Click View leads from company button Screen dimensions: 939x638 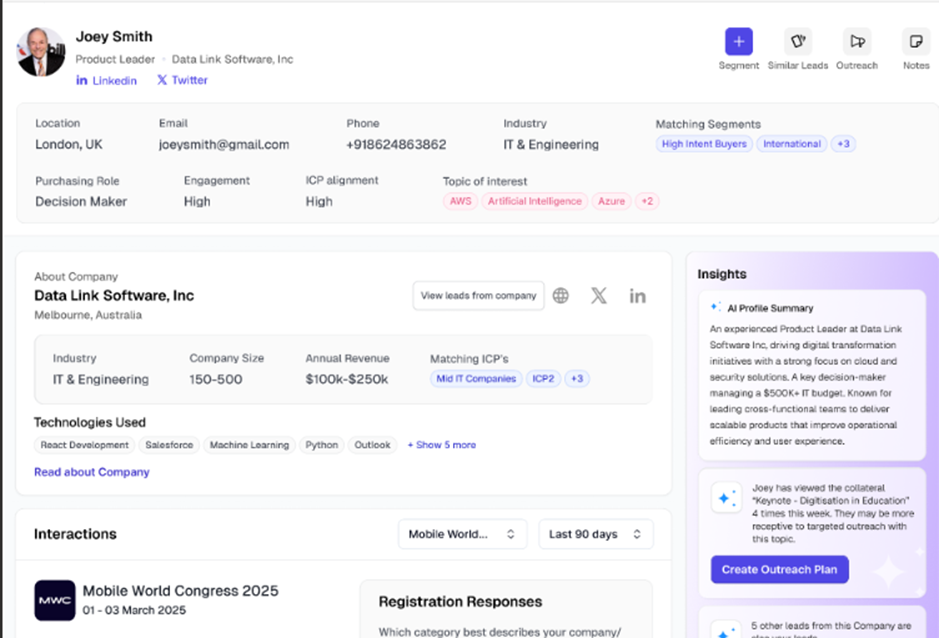pos(478,296)
